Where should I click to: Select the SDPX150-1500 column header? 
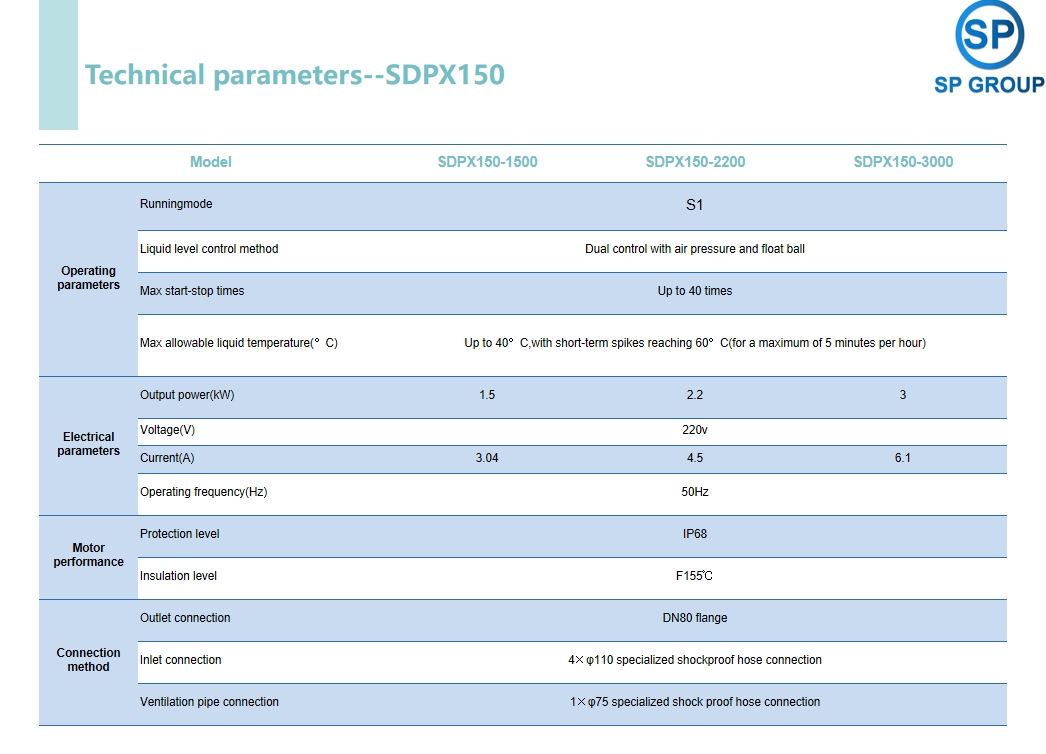pos(487,162)
